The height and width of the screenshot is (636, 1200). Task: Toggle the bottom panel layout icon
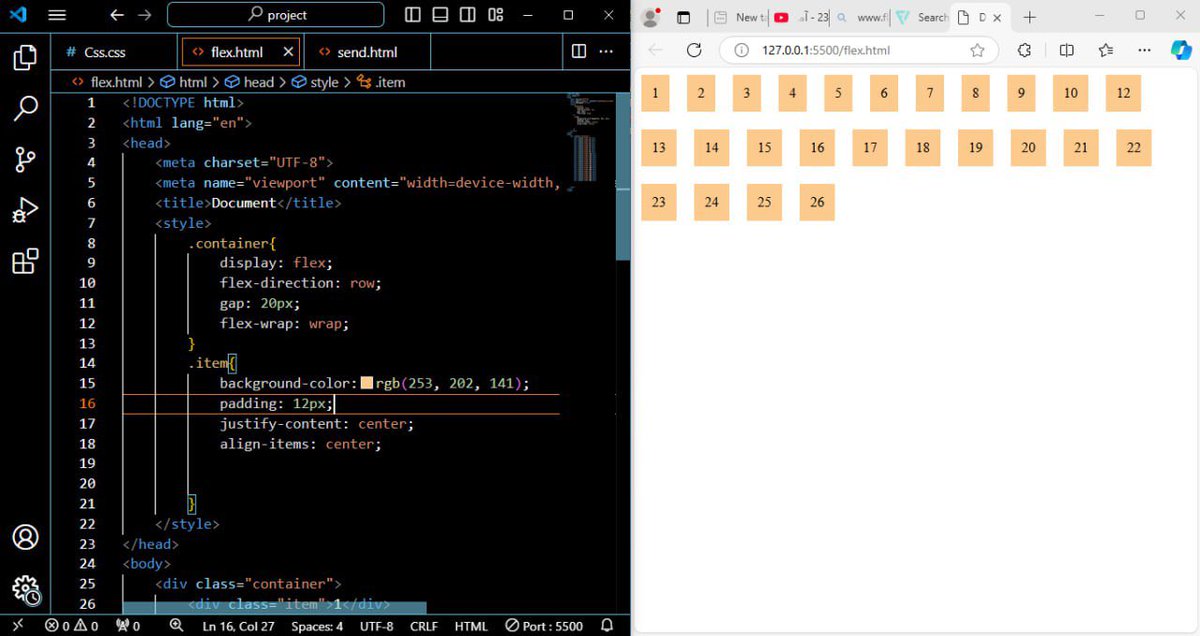[x=440, y=15]
